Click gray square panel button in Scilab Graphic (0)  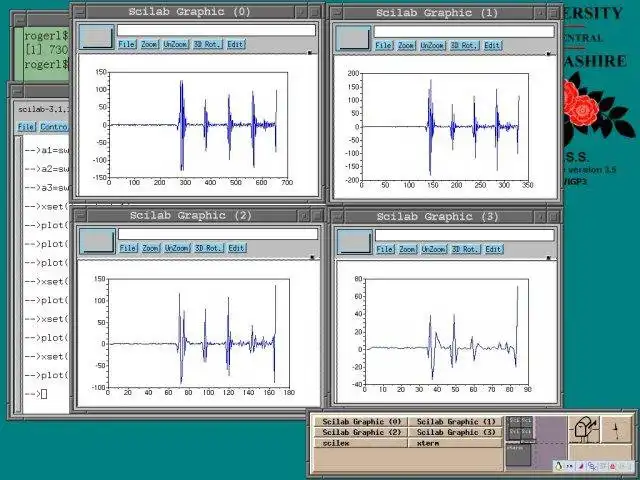coord(96,37)
